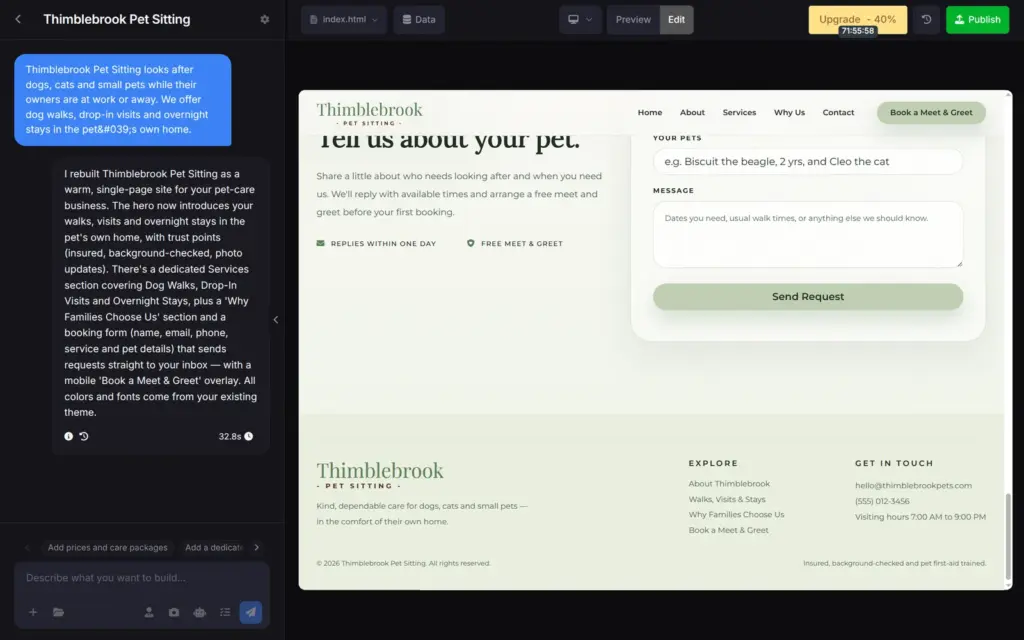Open footer link Walks, Visits & Stays
Viewport: 1024px width, 640px height.
pyautogui.click(x=727, y=500)
